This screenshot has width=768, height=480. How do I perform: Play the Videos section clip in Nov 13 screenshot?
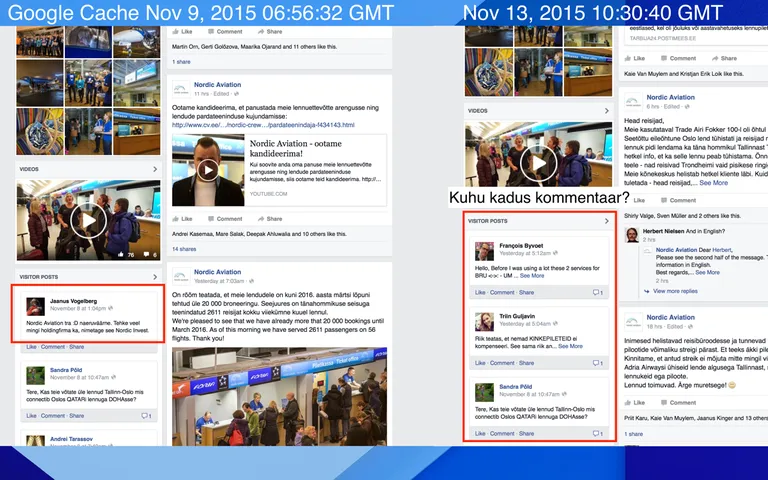tap(538, 163)
